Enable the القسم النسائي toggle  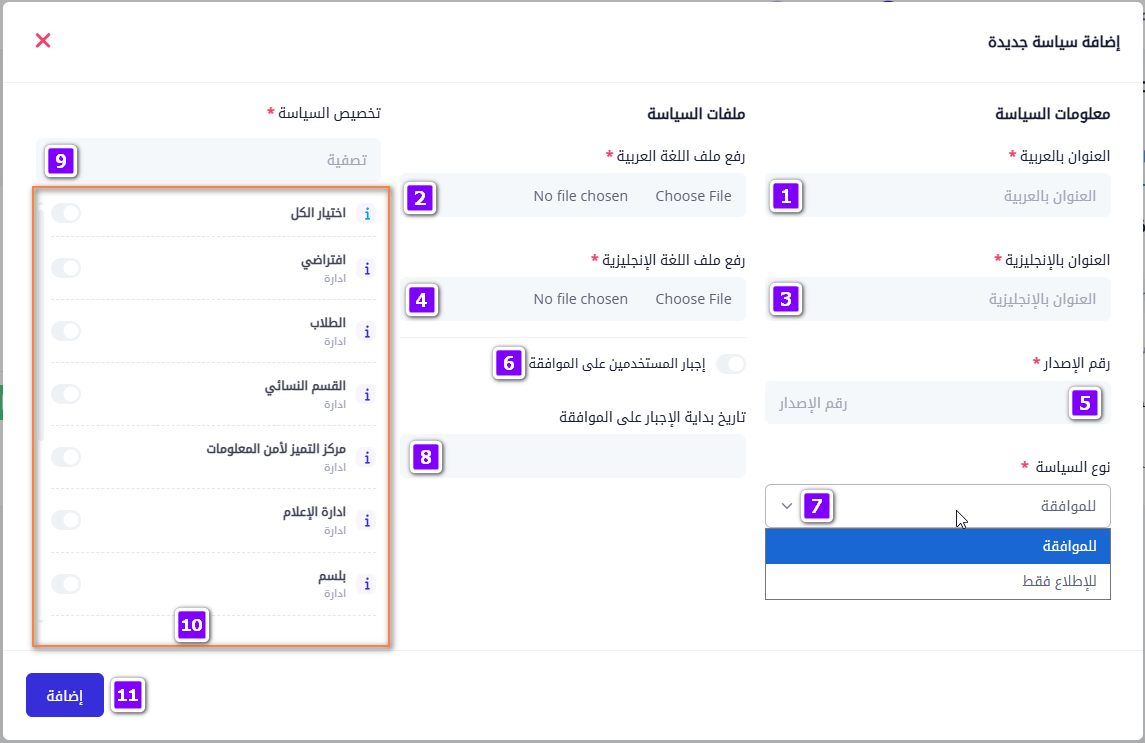point(66,394)
